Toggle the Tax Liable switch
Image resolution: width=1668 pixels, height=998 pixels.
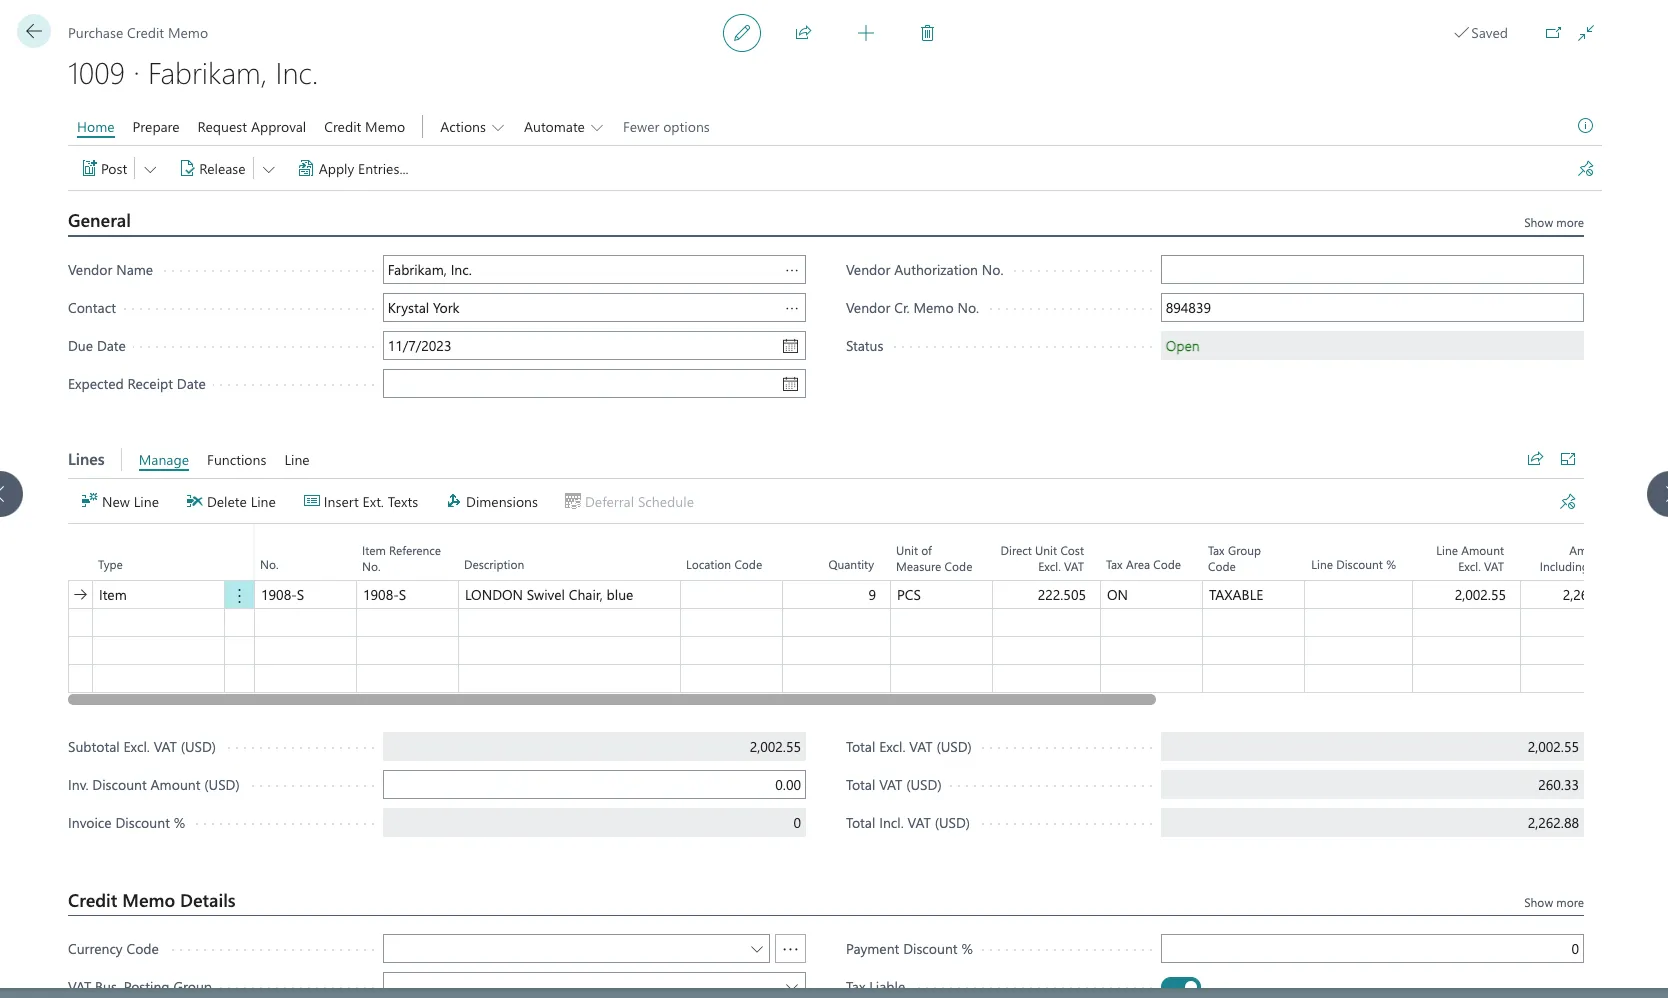pyautogui.click(x=1181, y=985)
